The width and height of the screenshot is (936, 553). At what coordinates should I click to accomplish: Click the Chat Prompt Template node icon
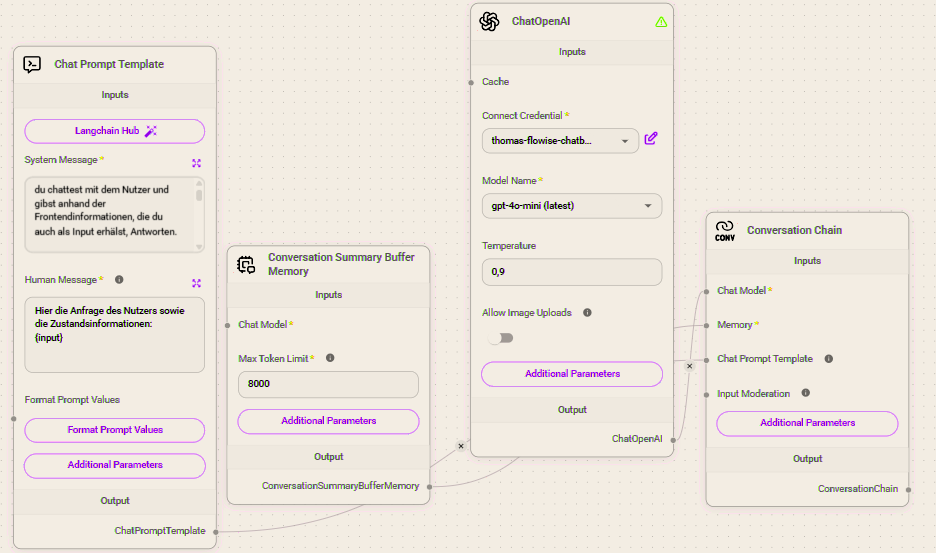click(x=32, y=64)
